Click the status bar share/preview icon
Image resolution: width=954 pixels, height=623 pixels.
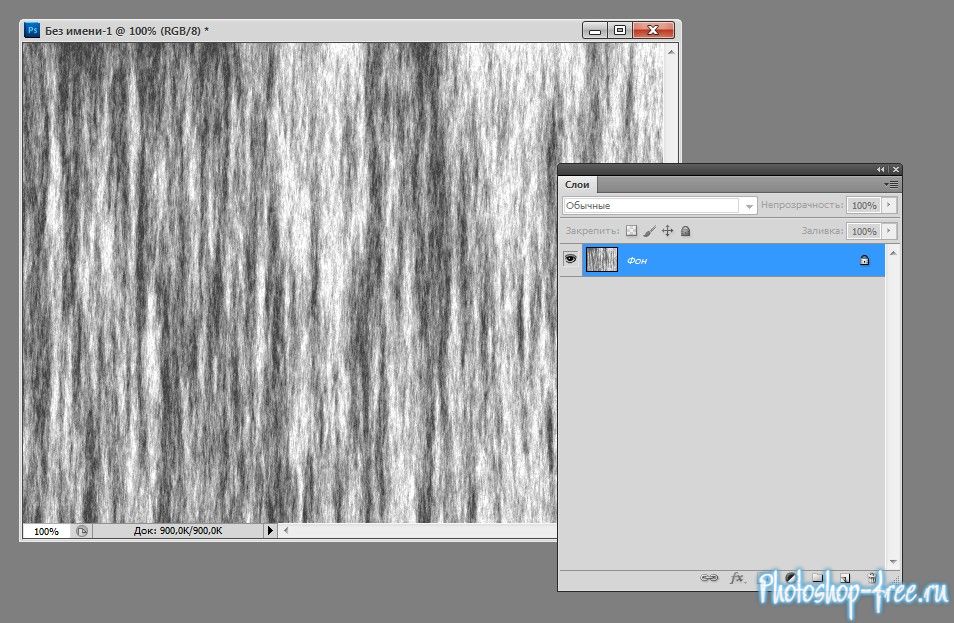tap(81, 532)
